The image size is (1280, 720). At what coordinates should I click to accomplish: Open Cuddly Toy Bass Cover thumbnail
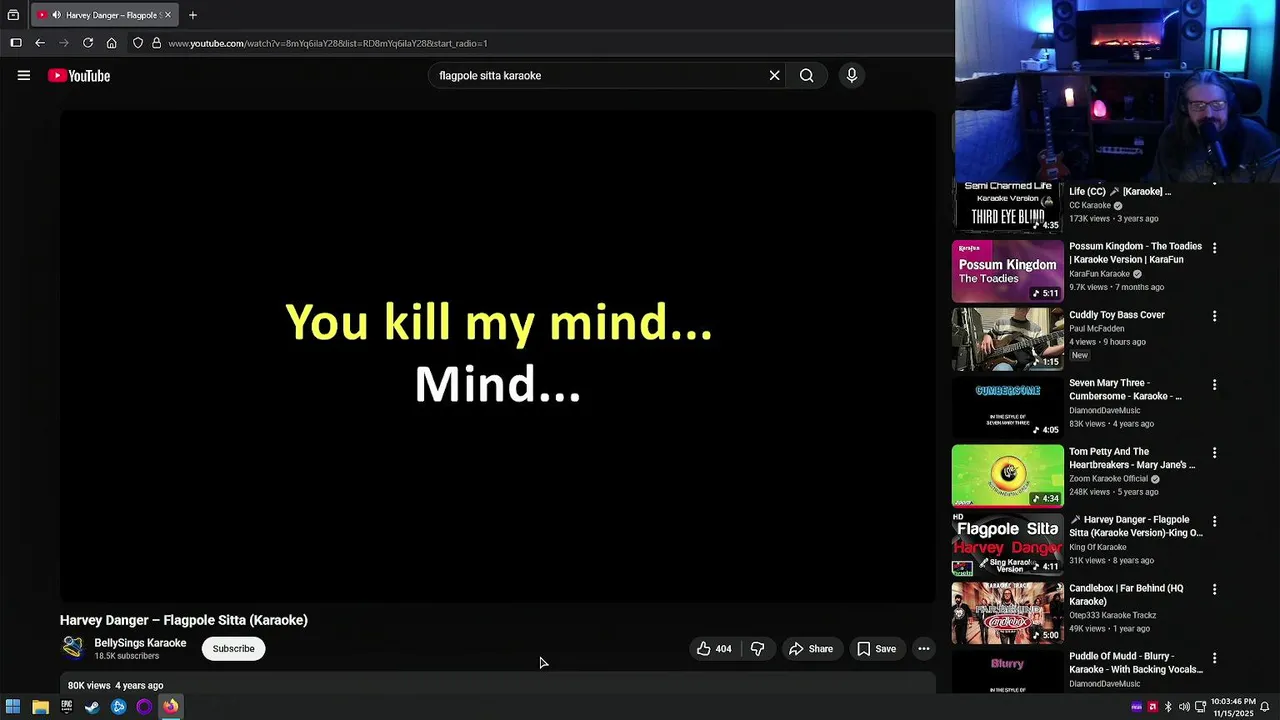pos(1008,340)
